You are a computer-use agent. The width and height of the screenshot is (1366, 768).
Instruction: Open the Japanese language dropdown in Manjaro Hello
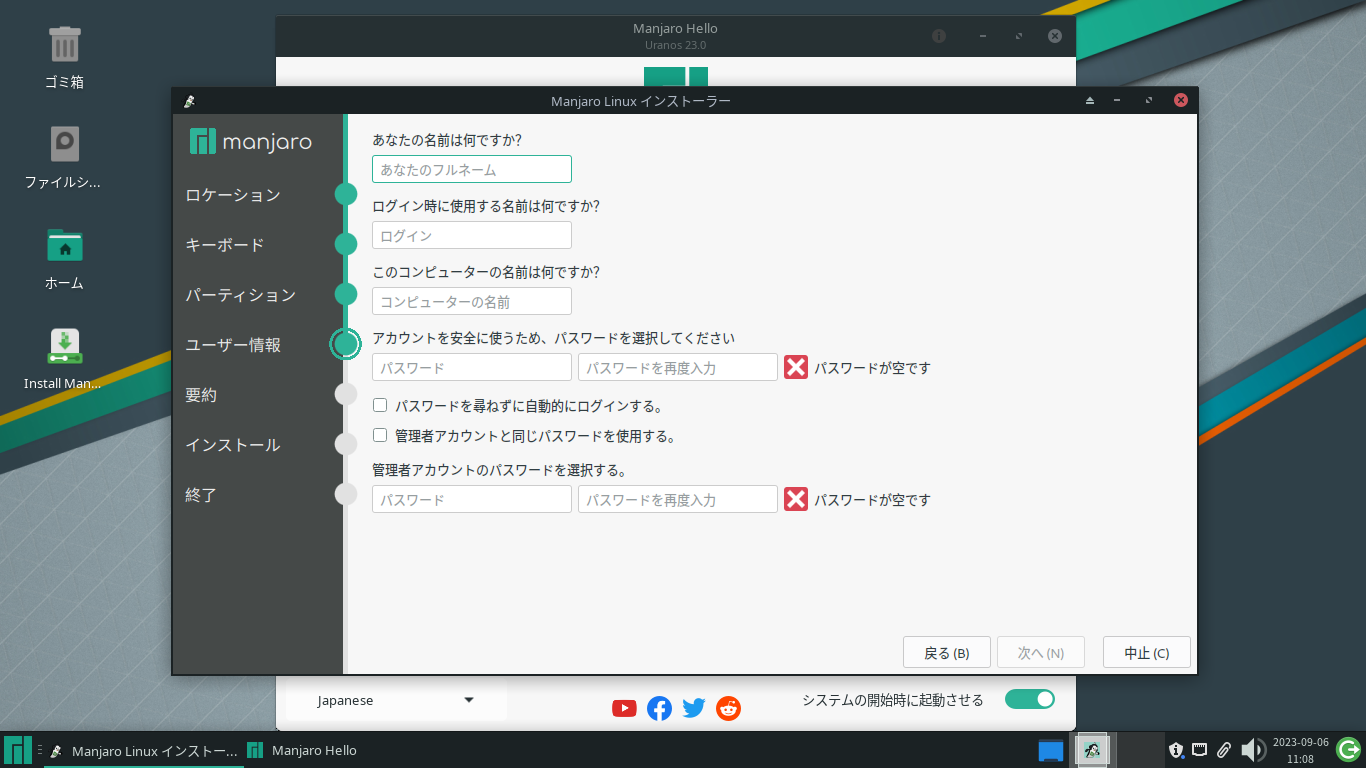point(395,700)
